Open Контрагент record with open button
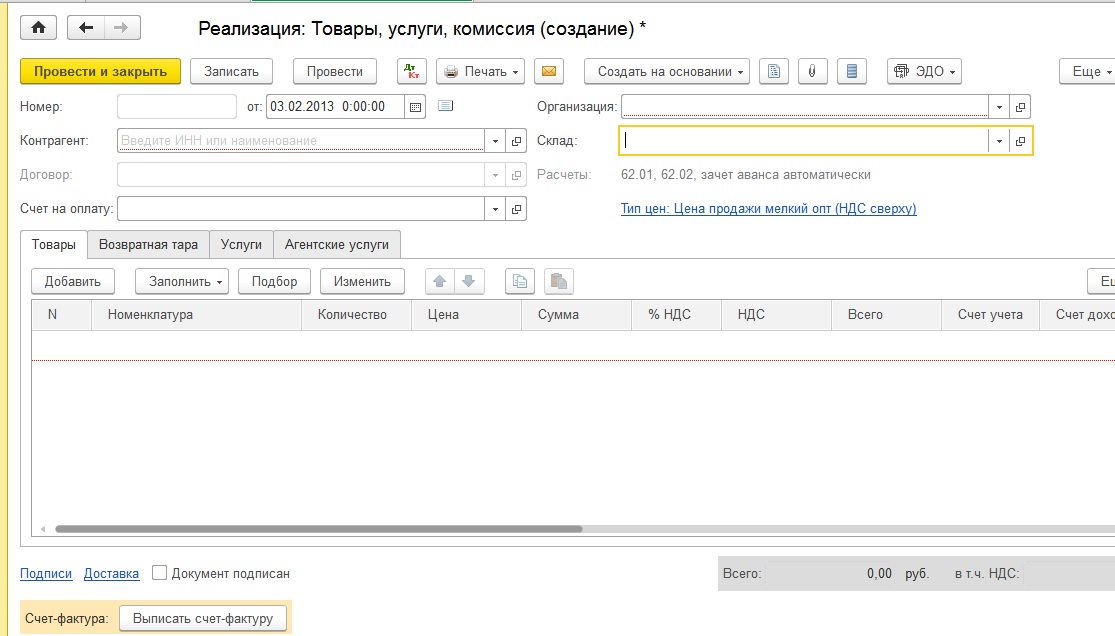The width and height of the screenshot is (1115, 636). (516, 141)
